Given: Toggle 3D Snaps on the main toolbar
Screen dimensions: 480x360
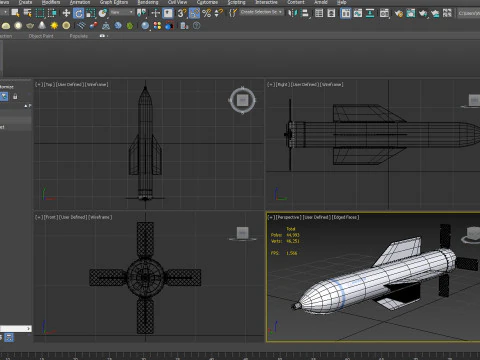Looking at the screenshot, I should 182,13.
